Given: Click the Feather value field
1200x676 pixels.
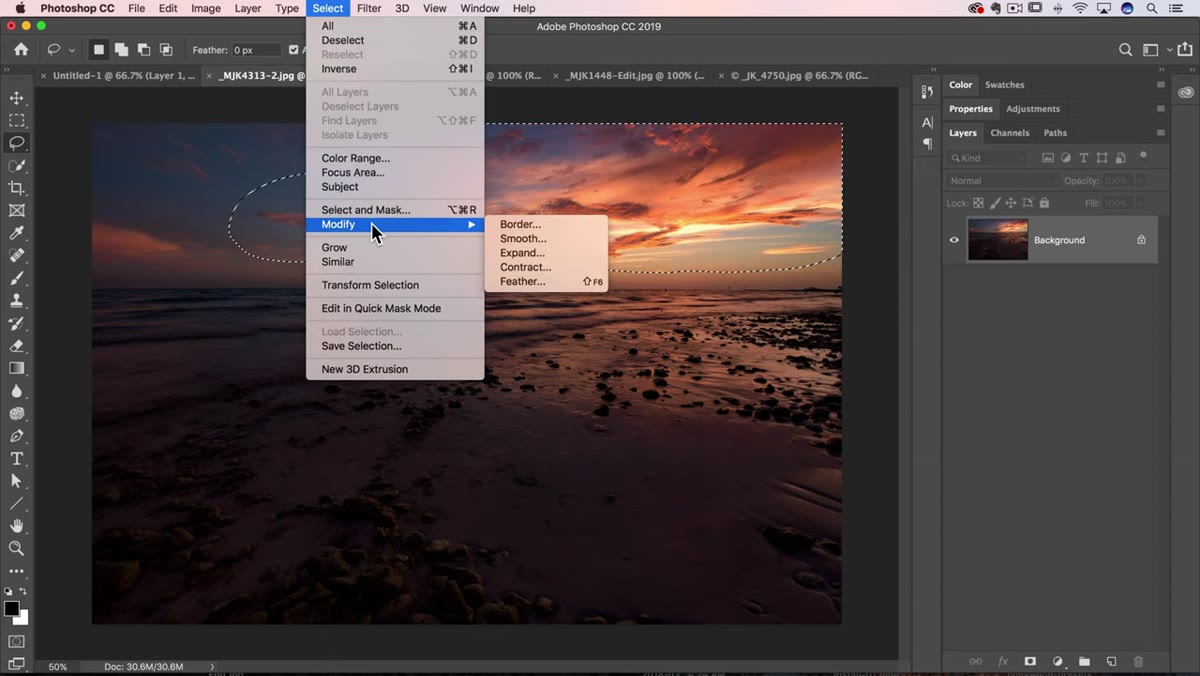Looking at the screenshot, I should pos(256,50).
